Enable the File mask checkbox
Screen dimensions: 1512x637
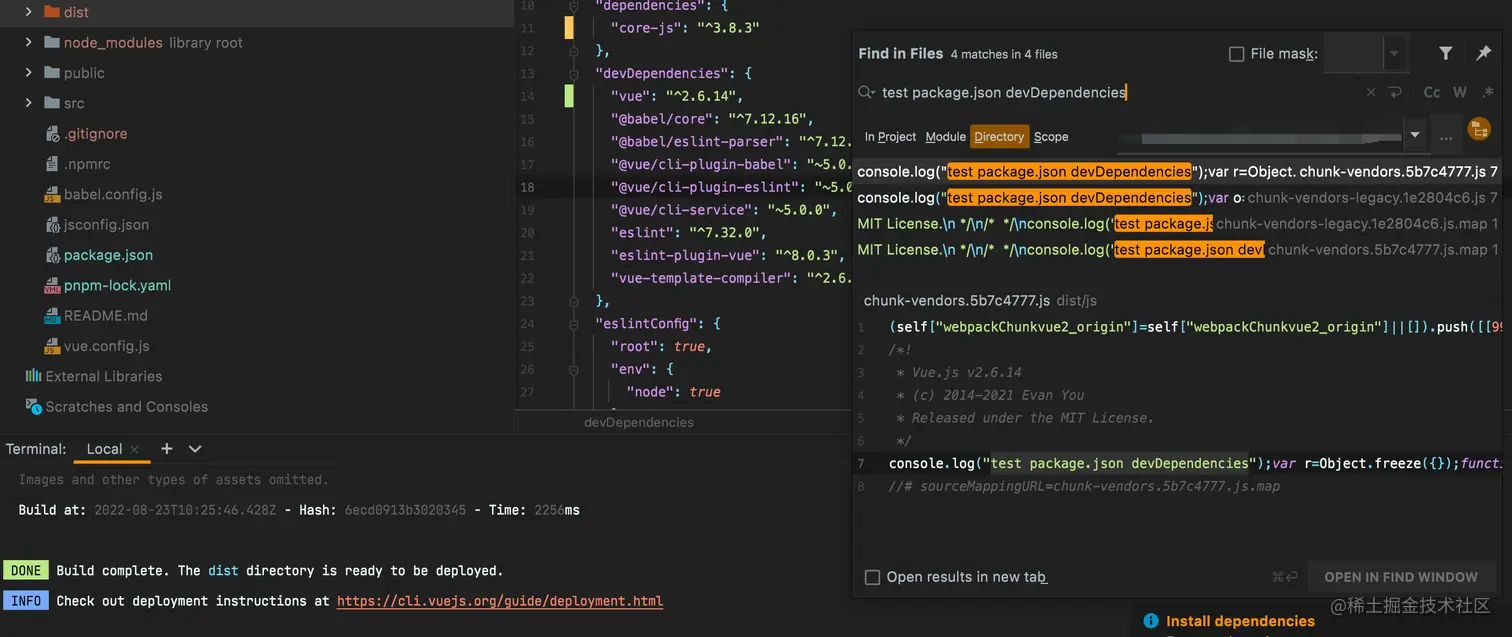1237,54
